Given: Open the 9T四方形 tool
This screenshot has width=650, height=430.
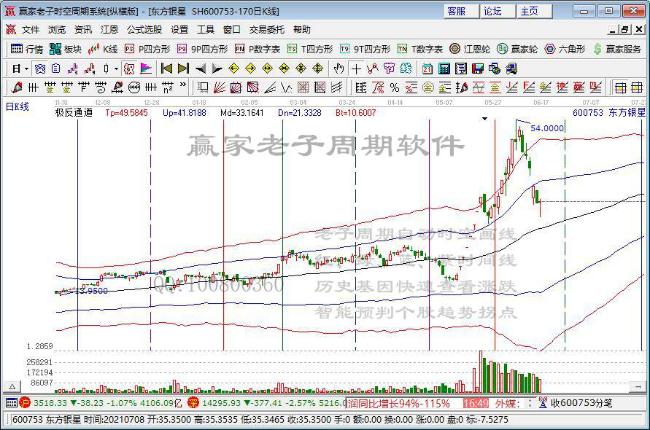Looking at the screenshot, I should (x=365, y=49).
